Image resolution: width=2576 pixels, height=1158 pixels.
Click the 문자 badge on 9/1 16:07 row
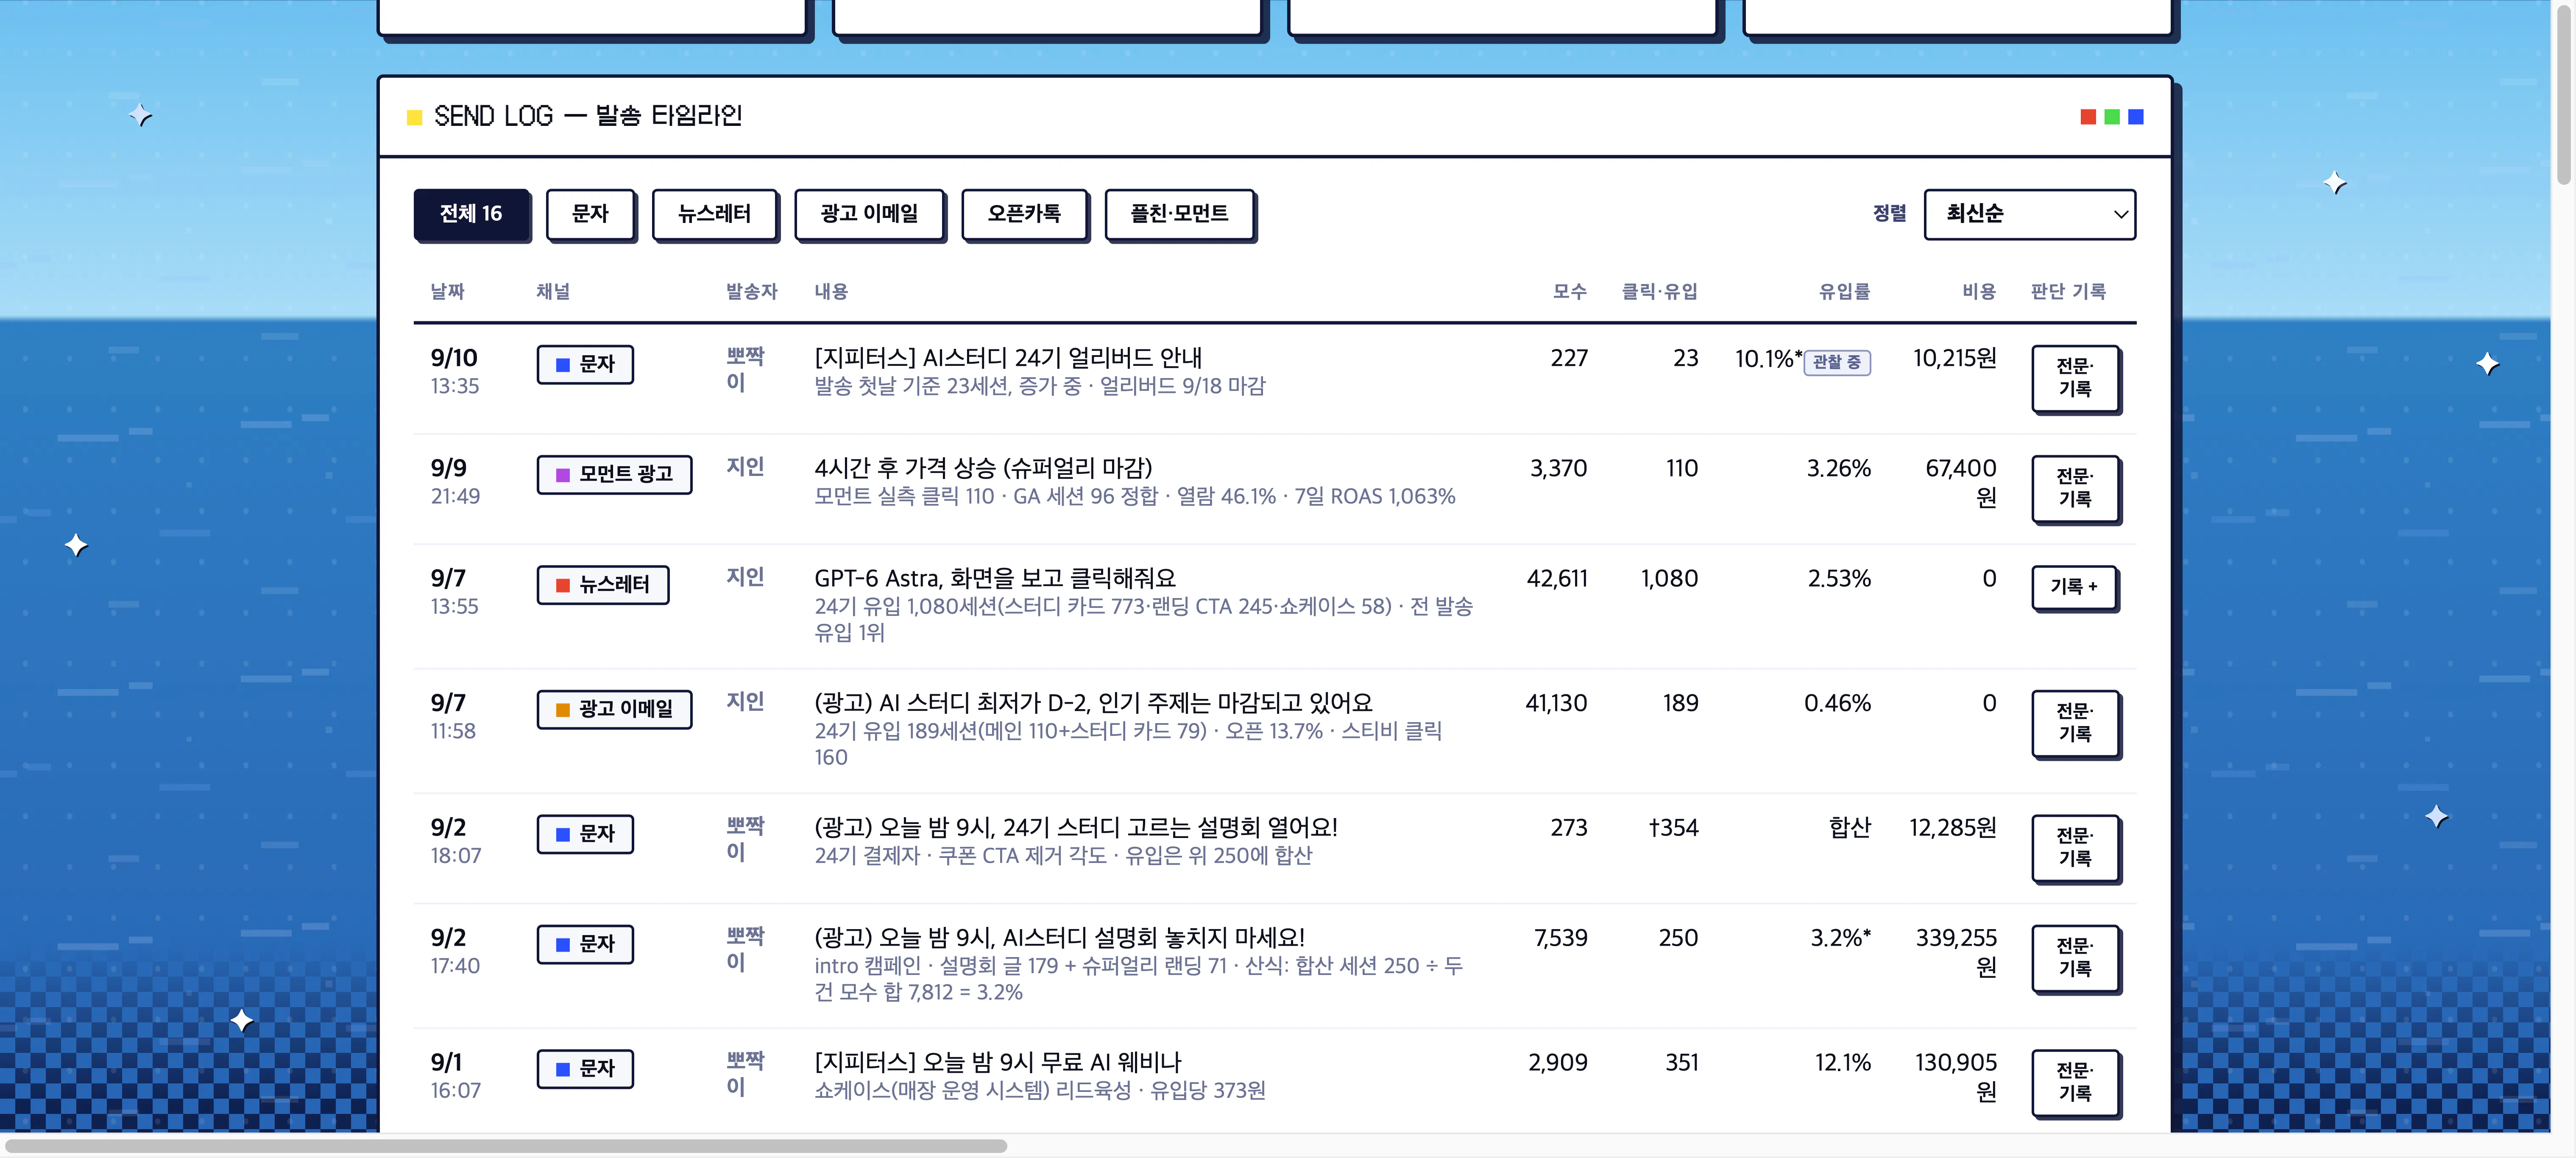coord(585,1069)
